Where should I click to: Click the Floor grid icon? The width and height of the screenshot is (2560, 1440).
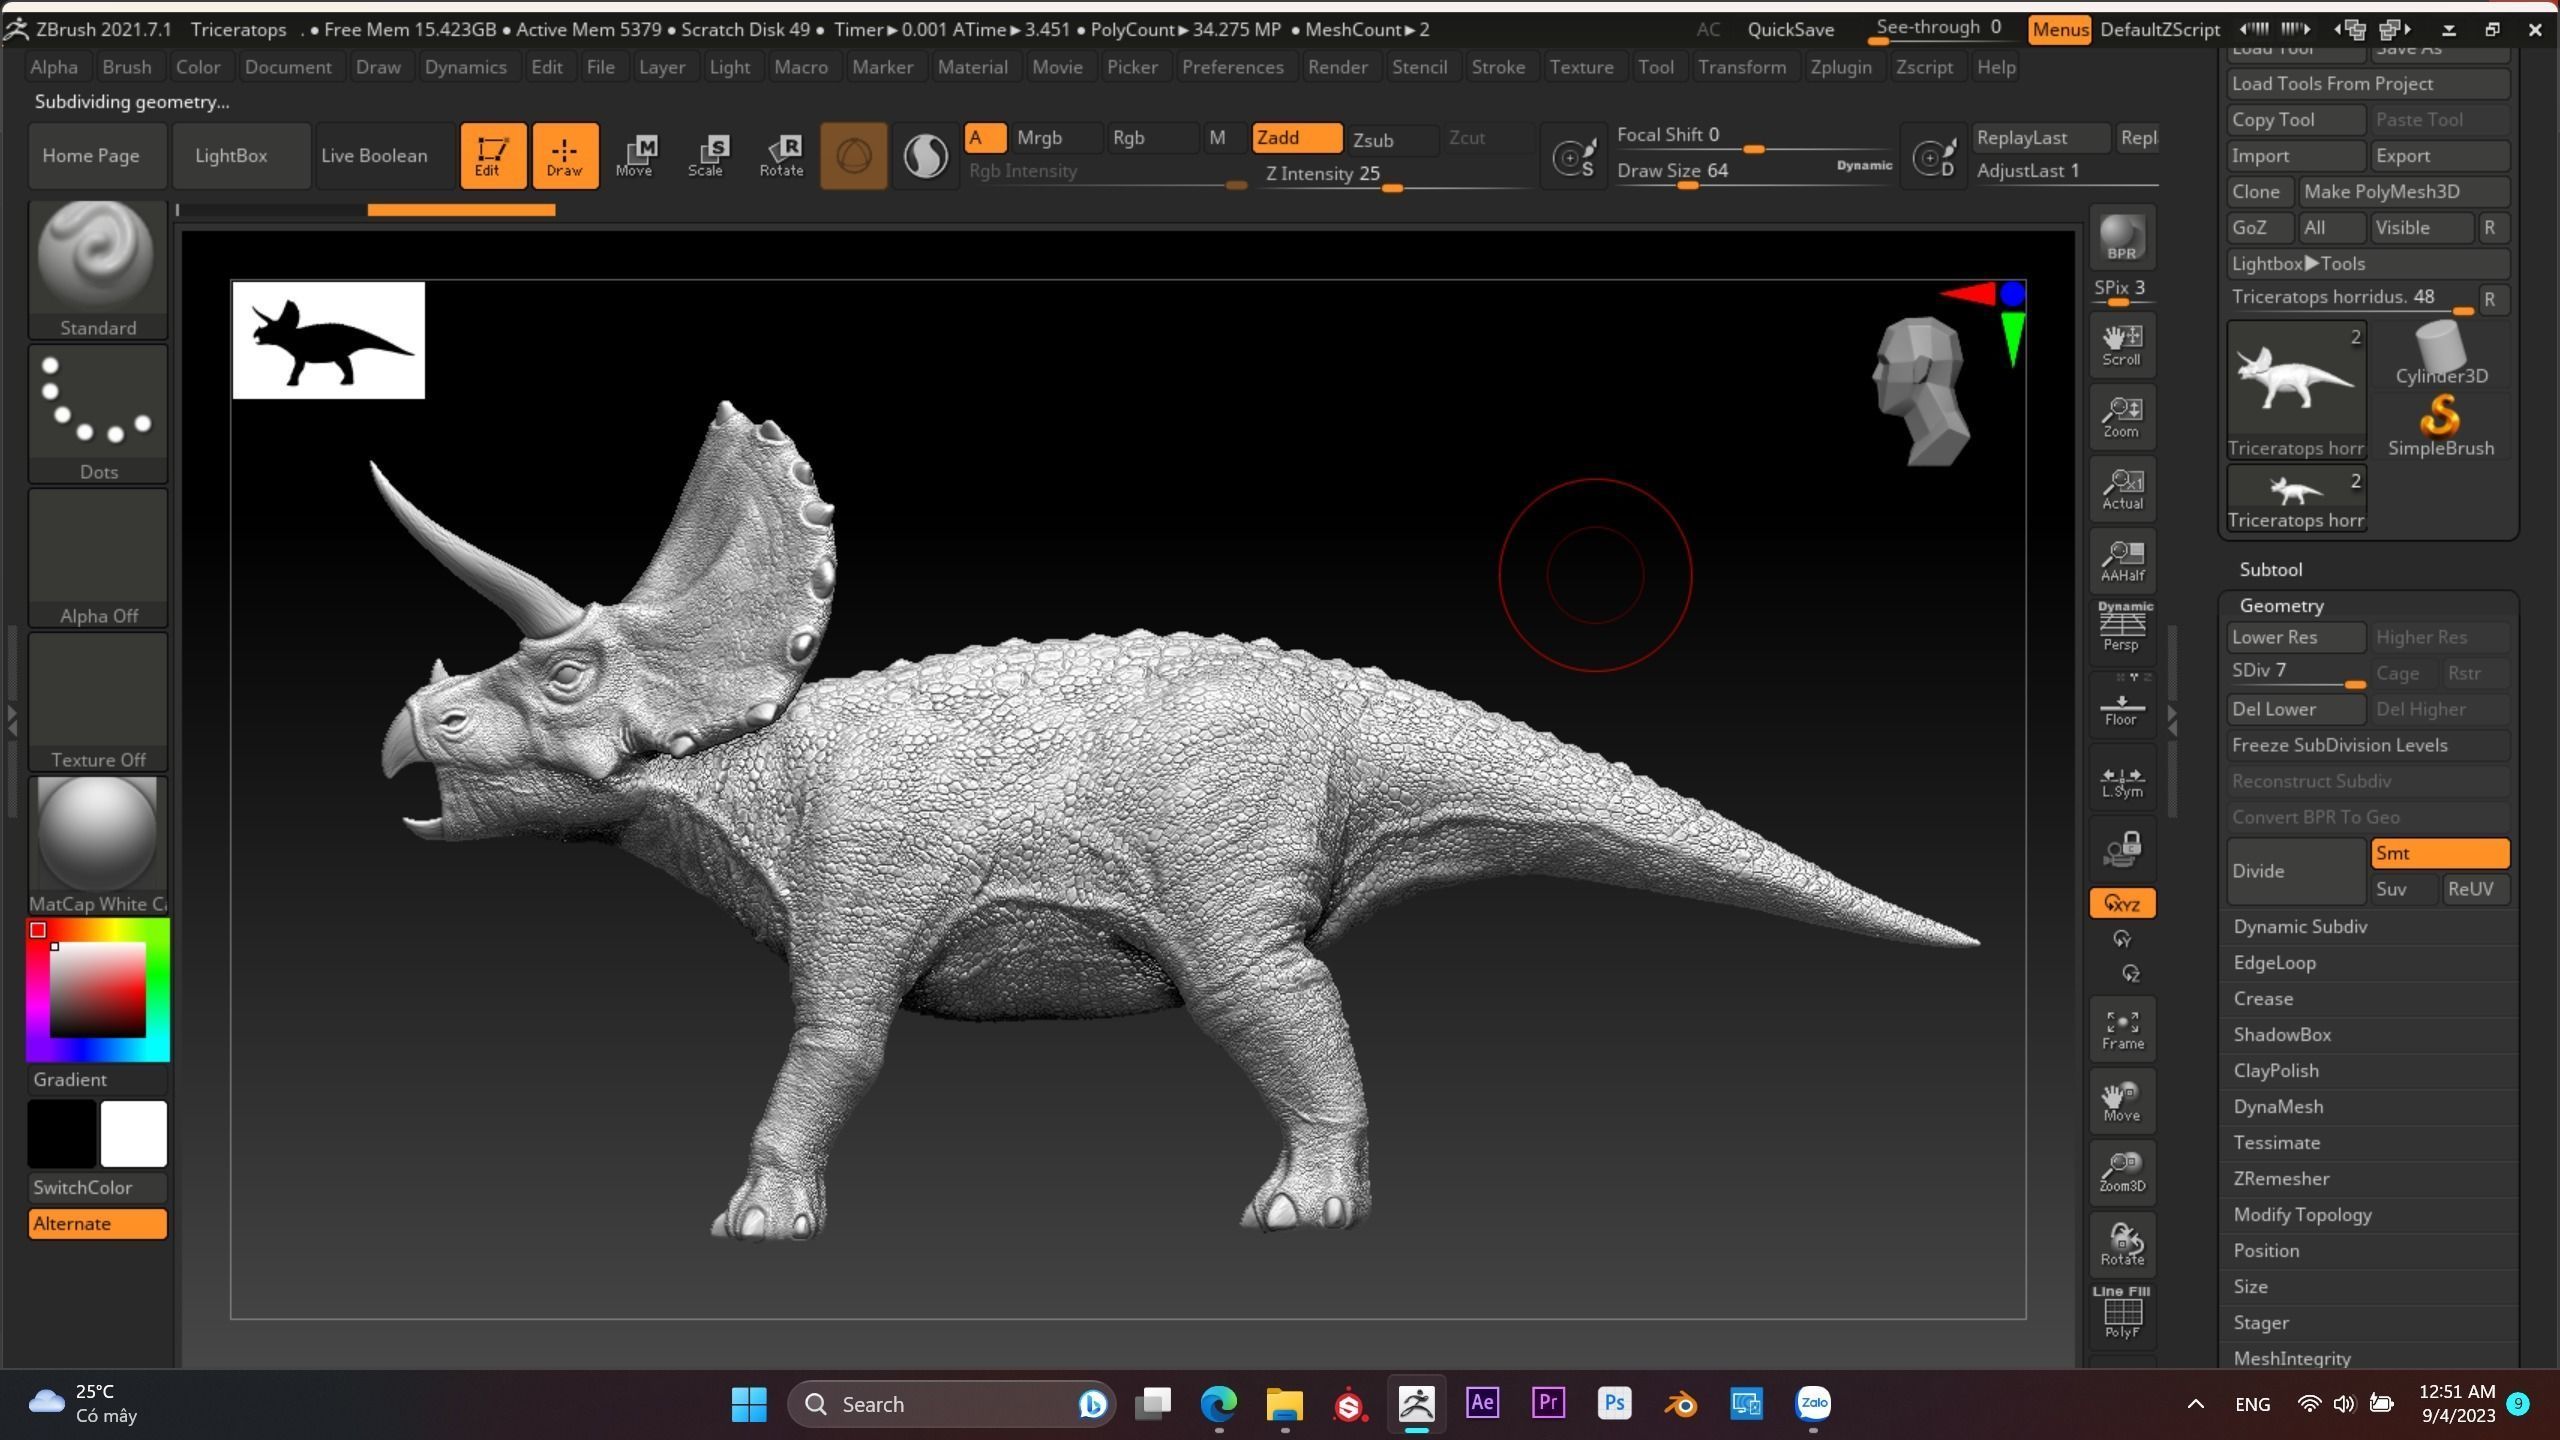coord(2121,708)
